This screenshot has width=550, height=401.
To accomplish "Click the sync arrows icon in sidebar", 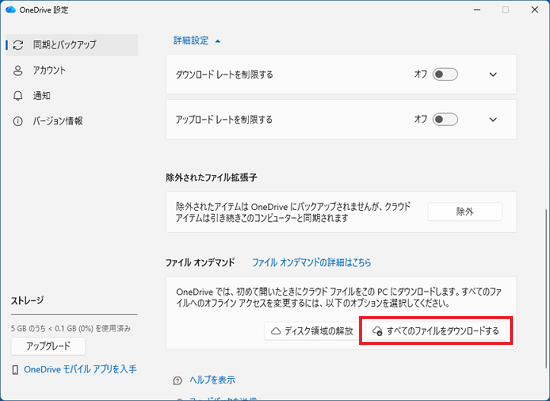I will click(x=18, y=45).
